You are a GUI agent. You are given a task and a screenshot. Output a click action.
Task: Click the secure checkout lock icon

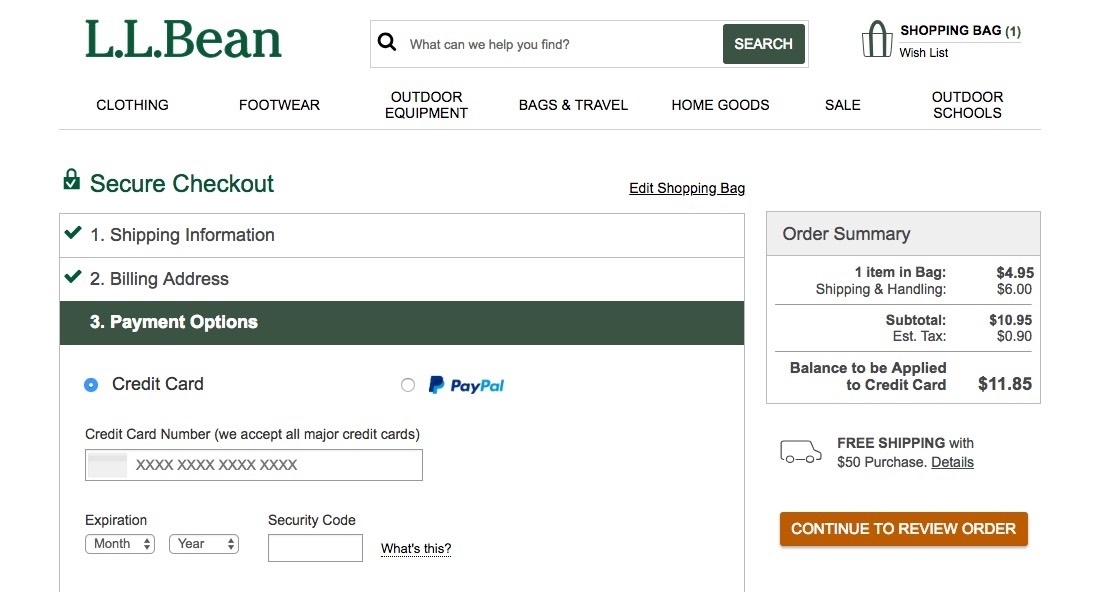click(x=71, y=180)
